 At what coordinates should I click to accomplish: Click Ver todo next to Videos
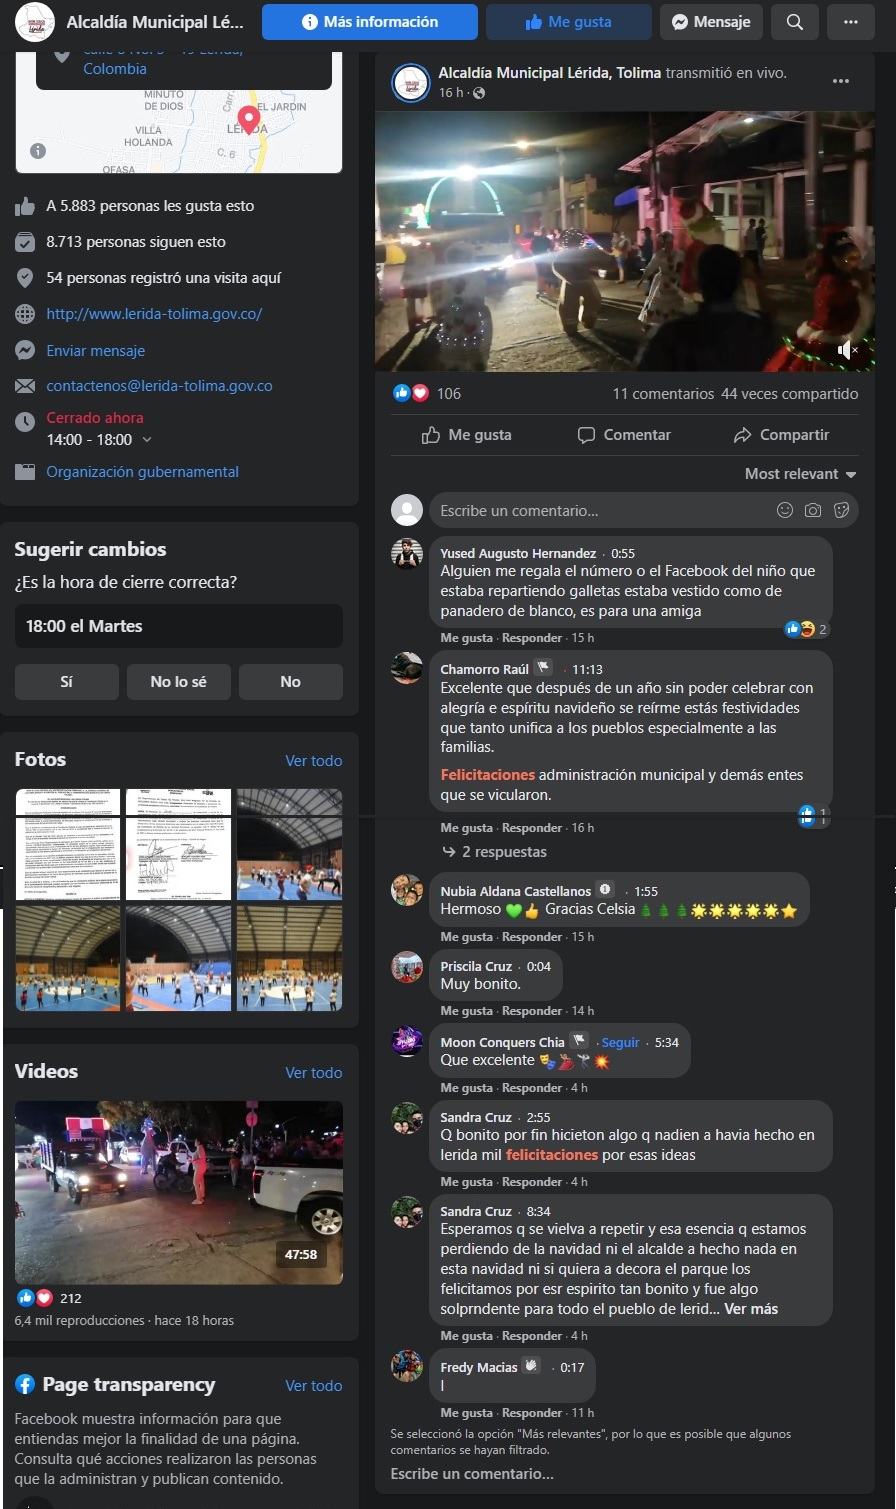coord(314,1073)
